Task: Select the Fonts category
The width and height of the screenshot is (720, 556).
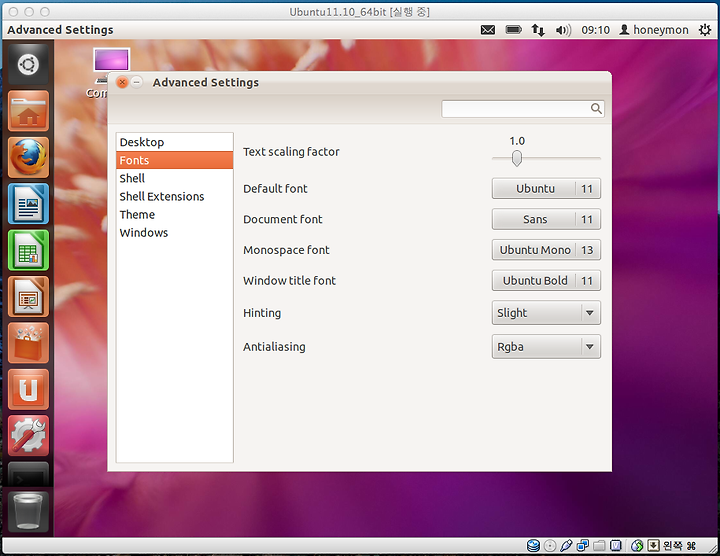Action: point(174,160)
